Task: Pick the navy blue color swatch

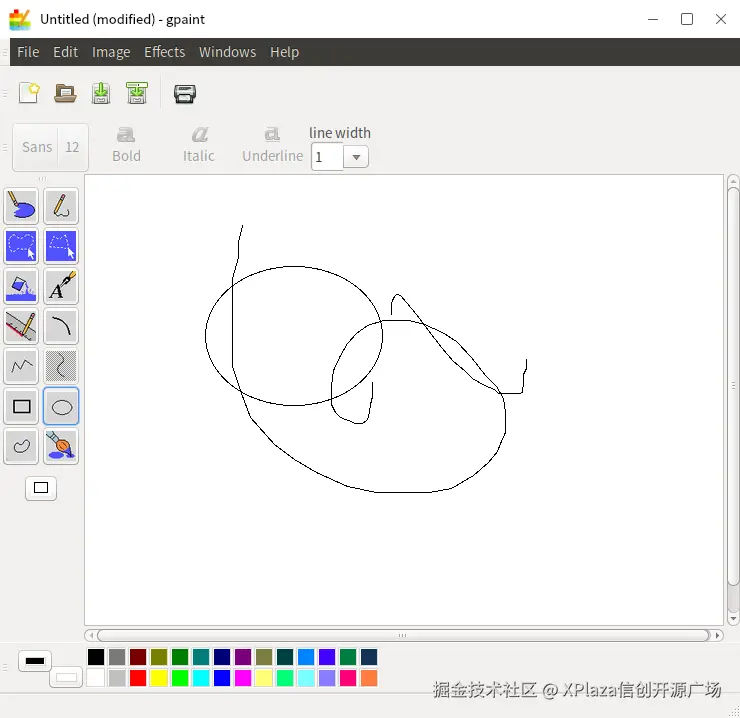Action: [x=222, y=657]
